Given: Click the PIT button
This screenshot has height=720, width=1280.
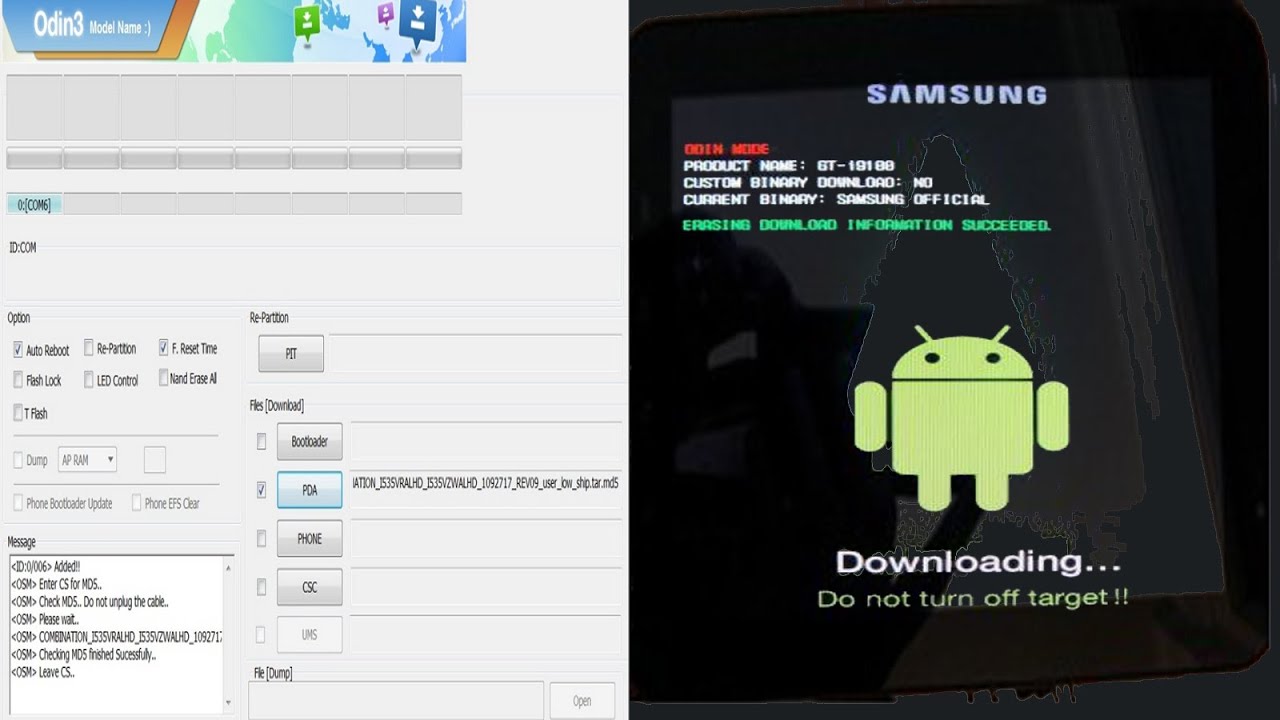Looking at the screenshot, I should coord(291,354).
